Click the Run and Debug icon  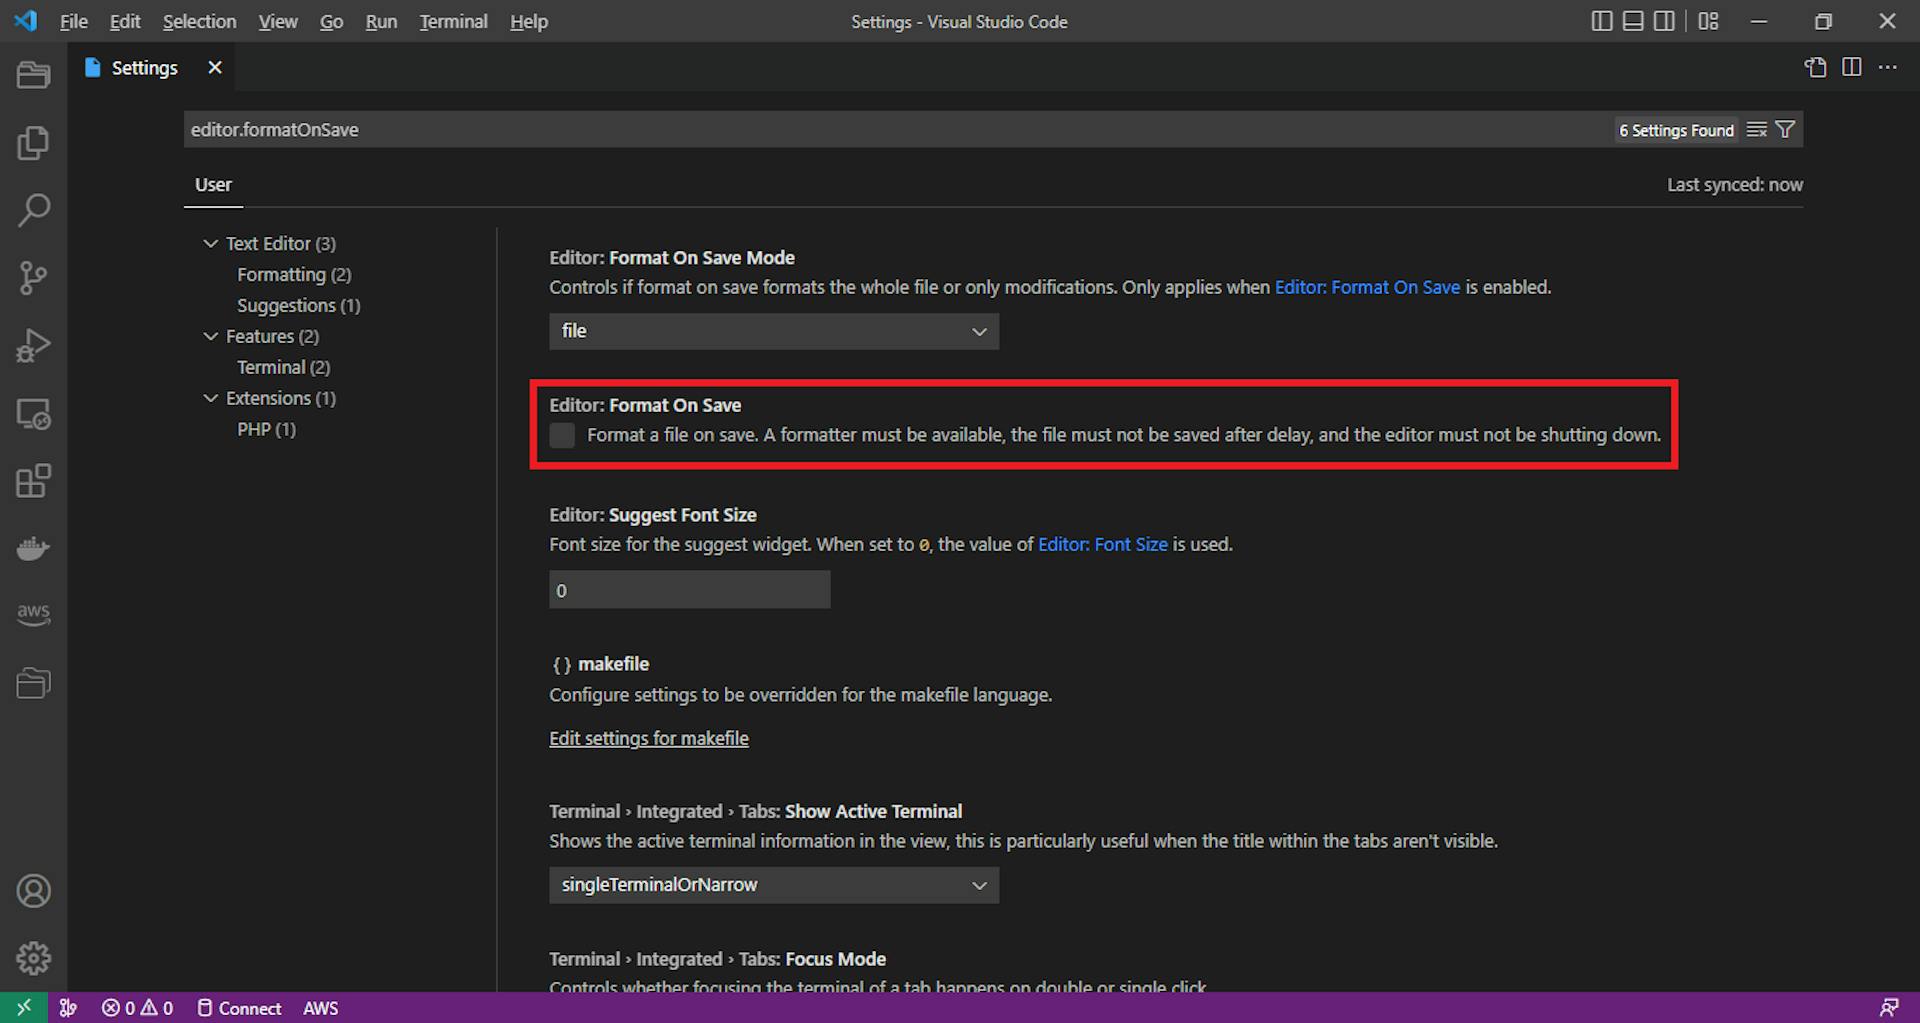pyautogui.click(x=34, y=345)
